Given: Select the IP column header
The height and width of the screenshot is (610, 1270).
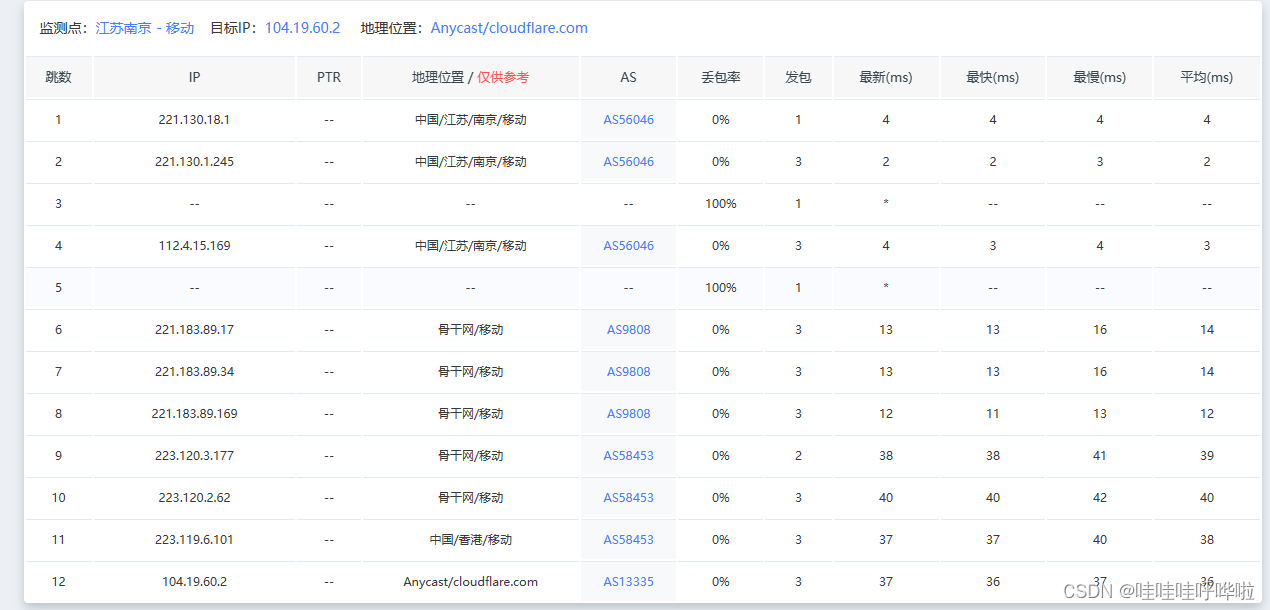Looking at the screenshot, I should point(194,77).
